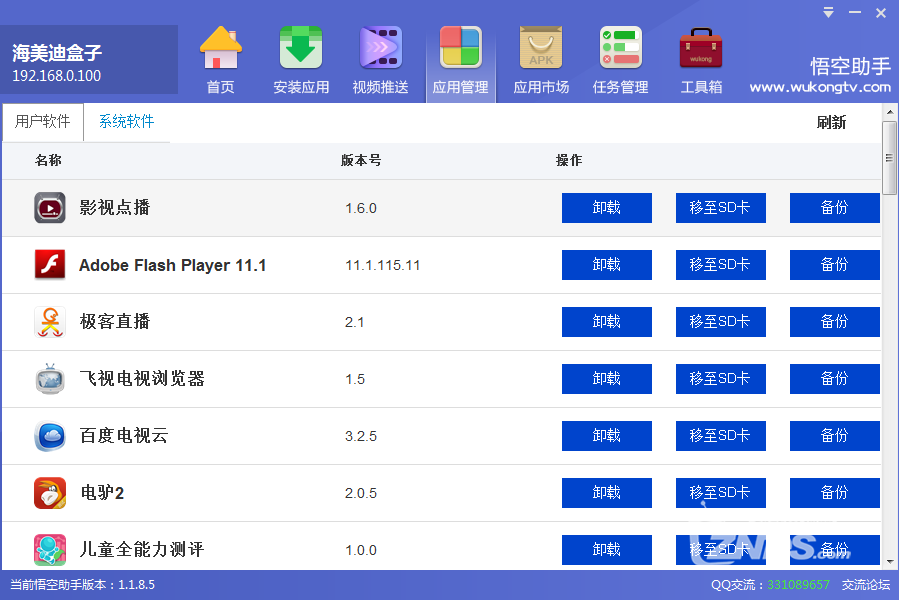Click the 版本号 column header
Viewport: 899px width, 600px height.
click(361, 160)
